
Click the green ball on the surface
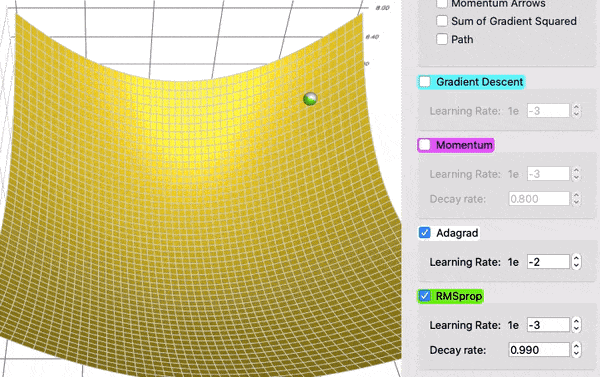click(x=310, y=99)
